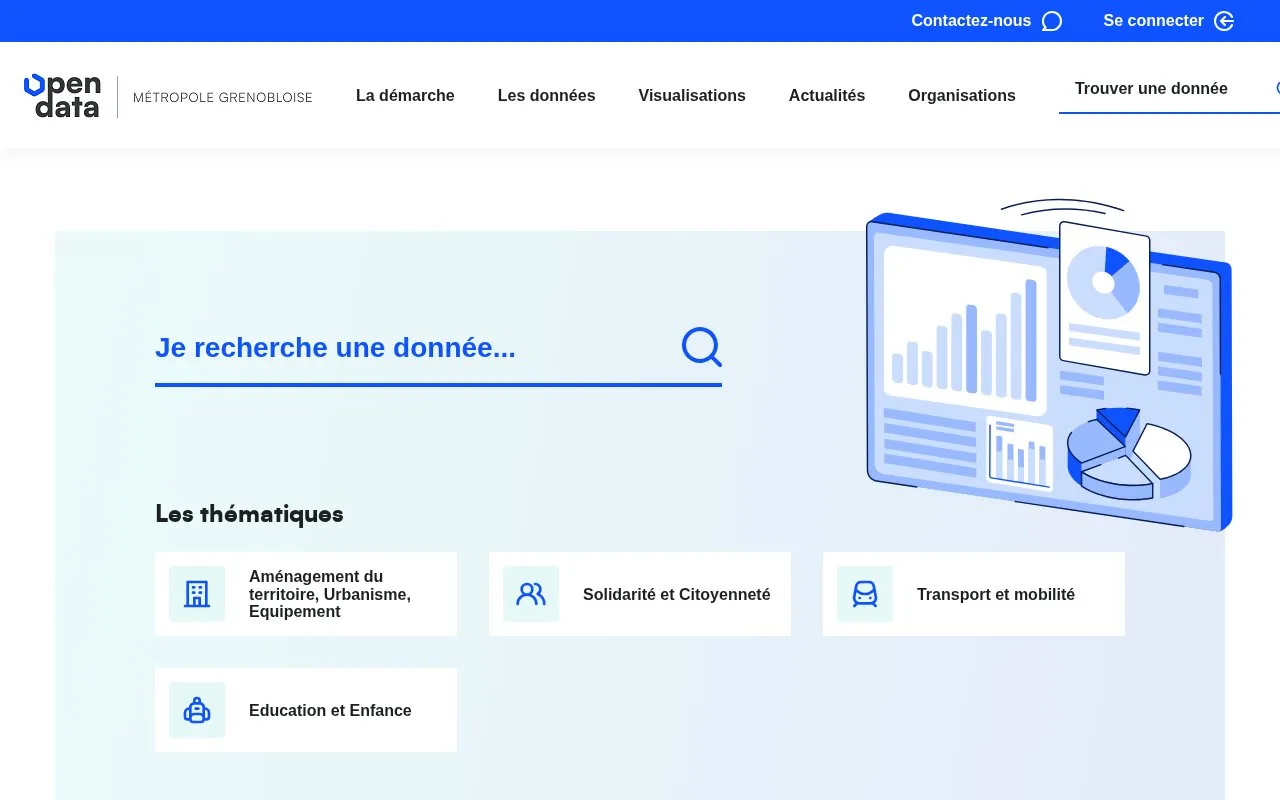Open the Actualités page
Viewport: 1280px width, 800px height.
(827, 95)
